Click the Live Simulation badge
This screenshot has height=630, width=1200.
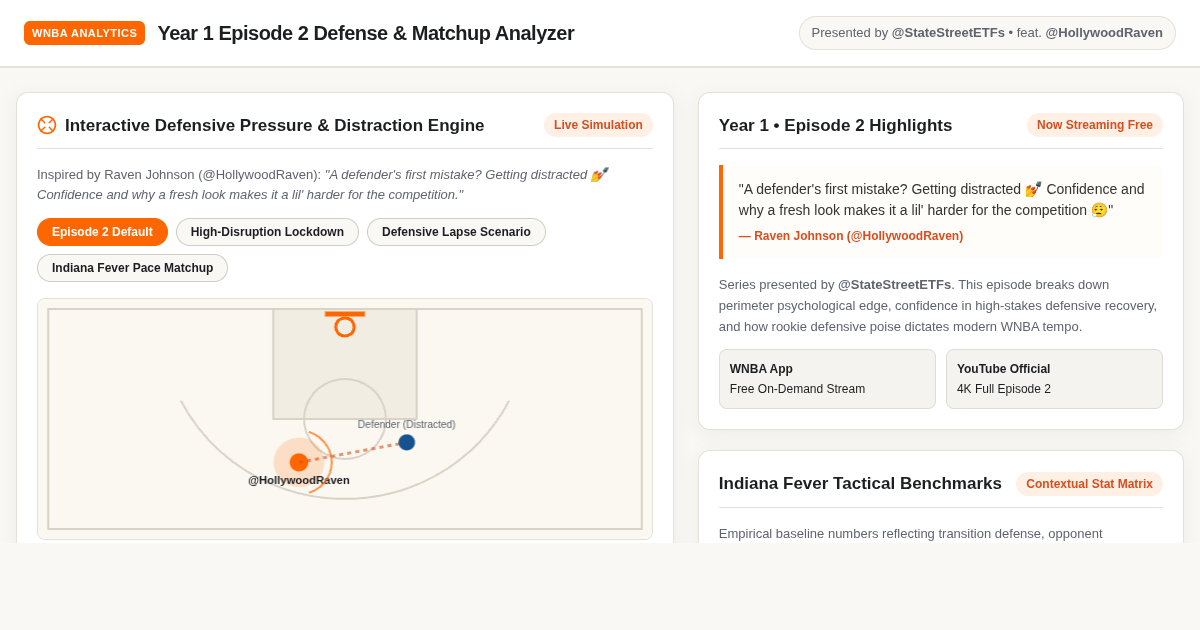[598, 125]
